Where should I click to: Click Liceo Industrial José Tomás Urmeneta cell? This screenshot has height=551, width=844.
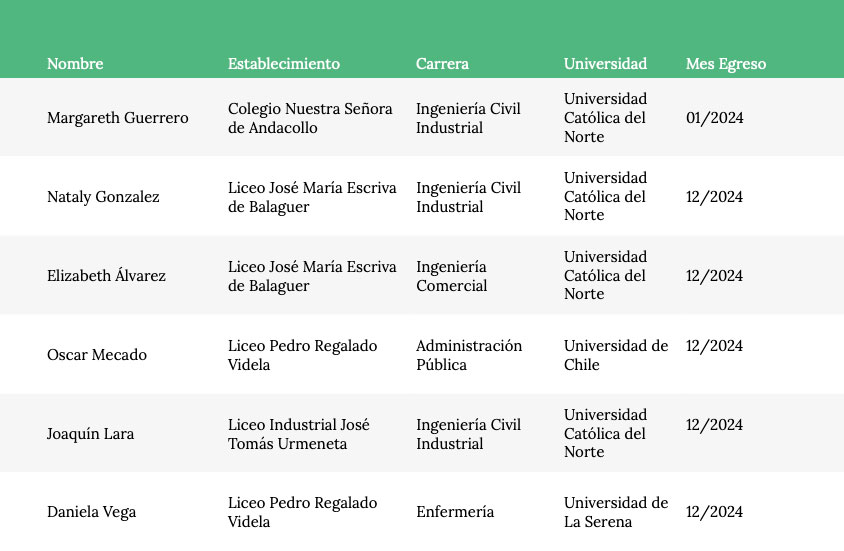click(299, 434)
